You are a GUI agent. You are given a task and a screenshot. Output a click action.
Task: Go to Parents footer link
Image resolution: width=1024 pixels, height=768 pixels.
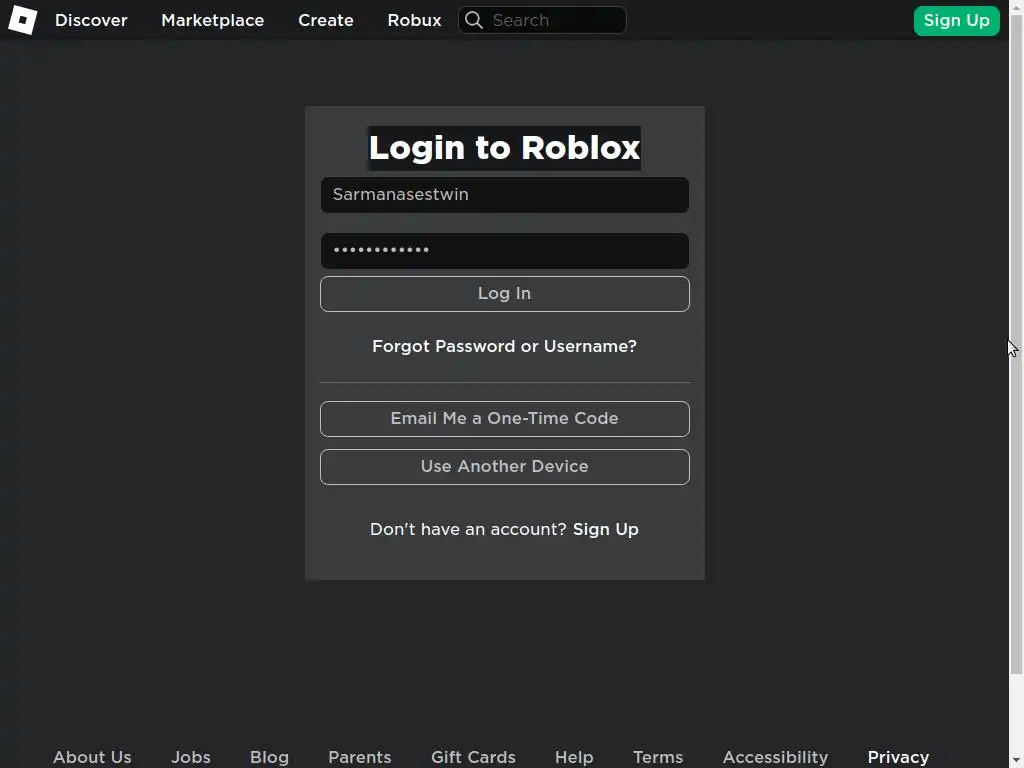[x=360, y=757]
